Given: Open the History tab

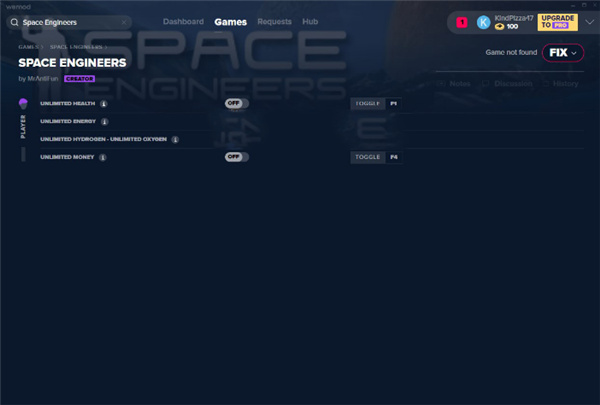Looking at the screenshot, I should (x=561, y=83).
